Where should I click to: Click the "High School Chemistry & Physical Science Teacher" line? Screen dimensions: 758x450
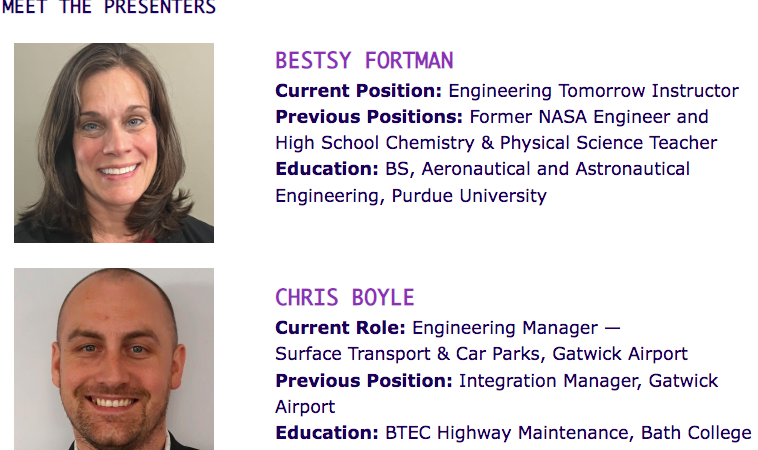[496, 143]
